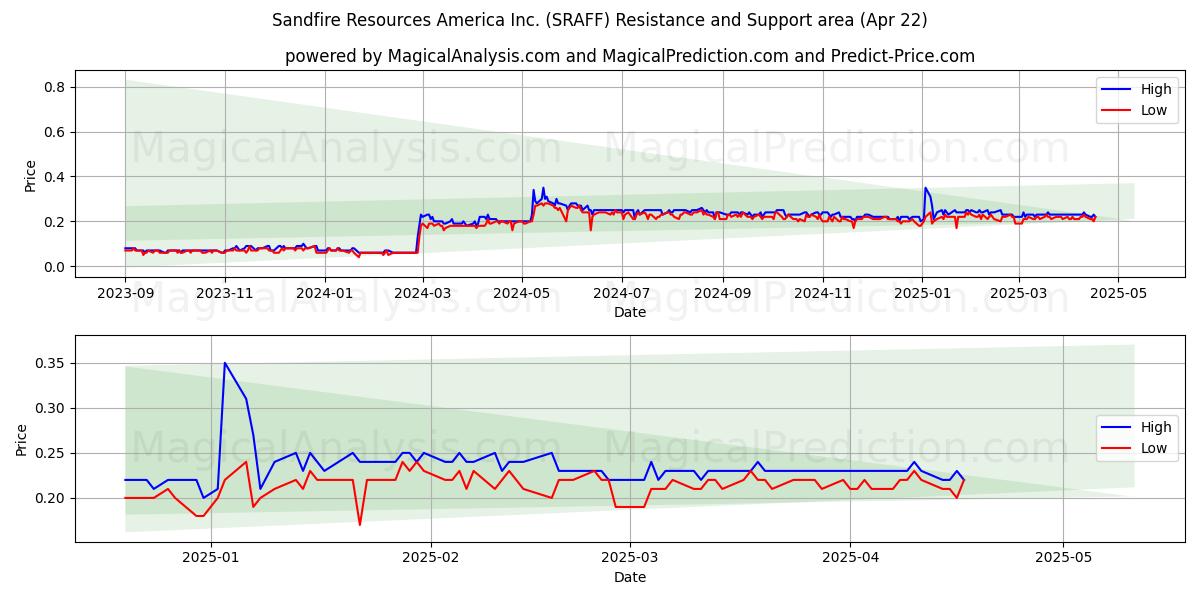1200x600 pixels.
Task: Click the '2025-04' label on bottom chart axis
Action: point(850,560)
